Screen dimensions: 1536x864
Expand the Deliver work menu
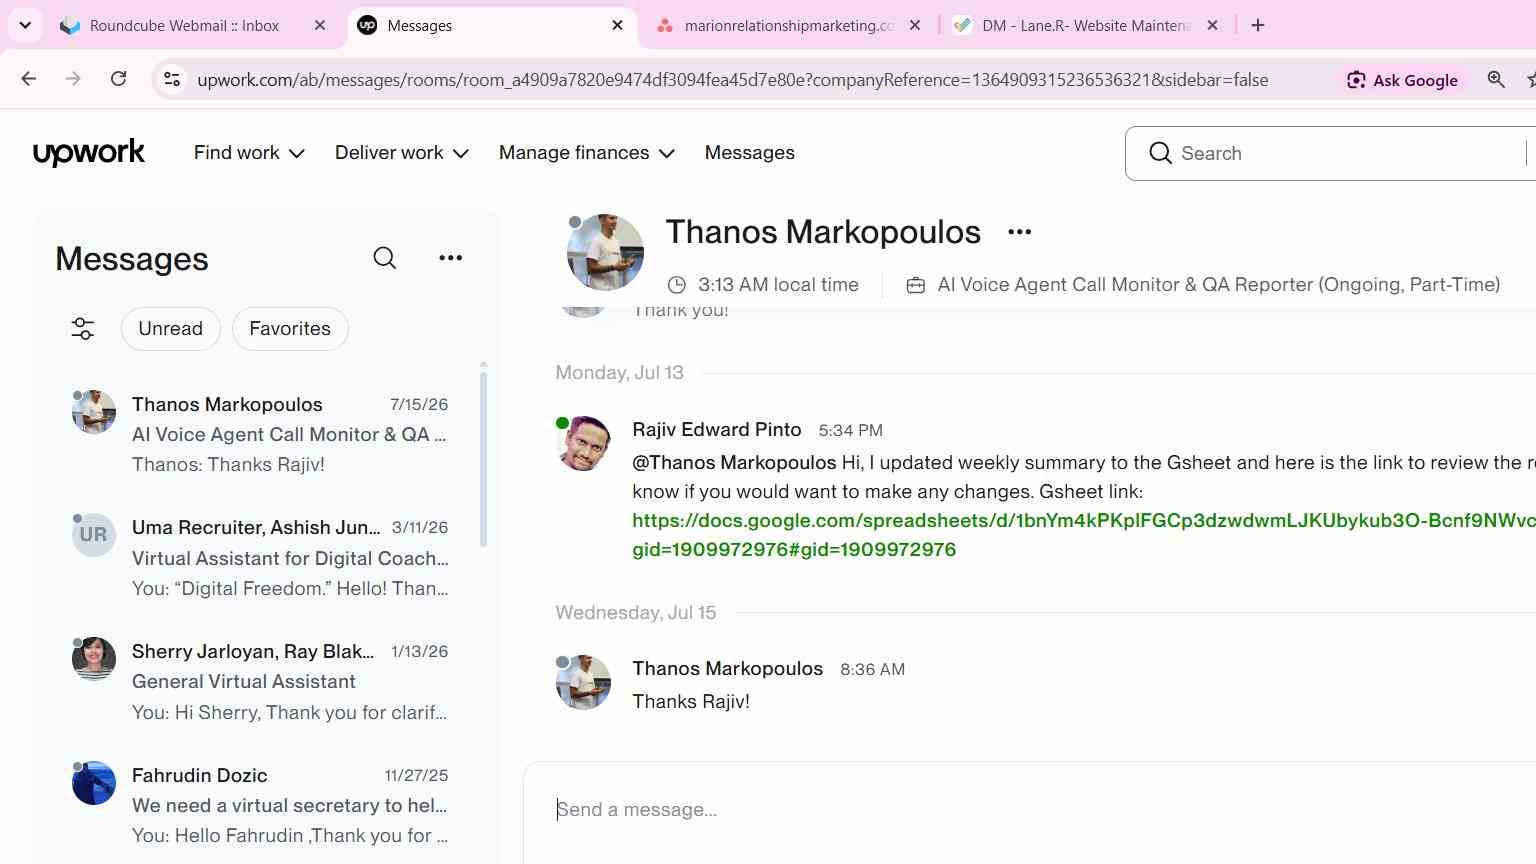(402, 153)
